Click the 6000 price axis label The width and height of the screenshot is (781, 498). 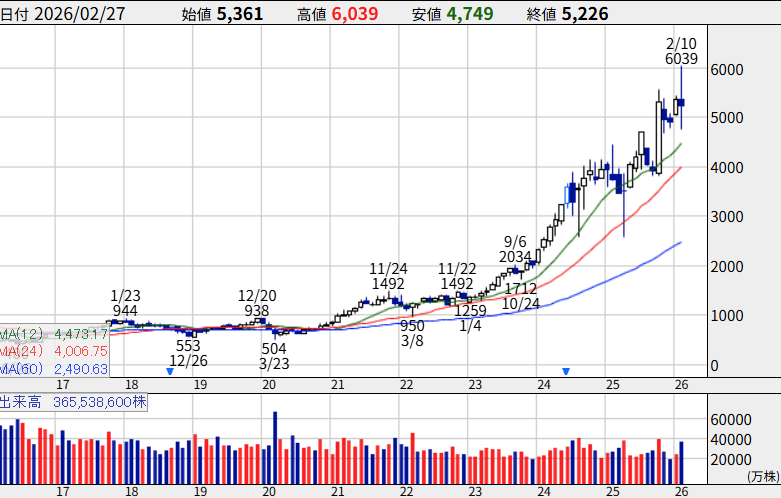[727, 70]
